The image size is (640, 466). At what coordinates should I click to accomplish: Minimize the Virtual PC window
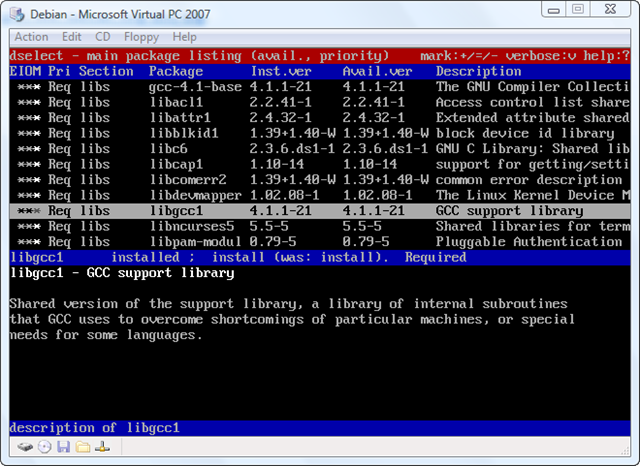coord(553,10)
